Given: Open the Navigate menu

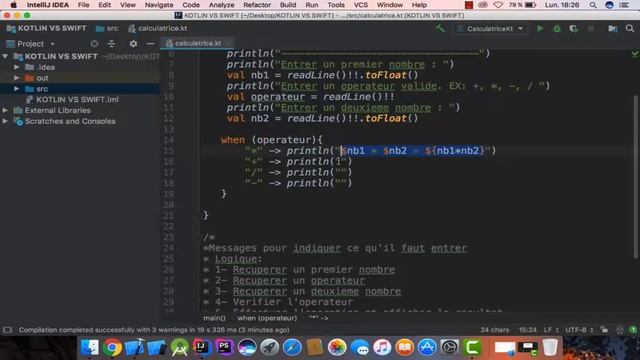Looking at the screenshot, I should click(159, 5).
